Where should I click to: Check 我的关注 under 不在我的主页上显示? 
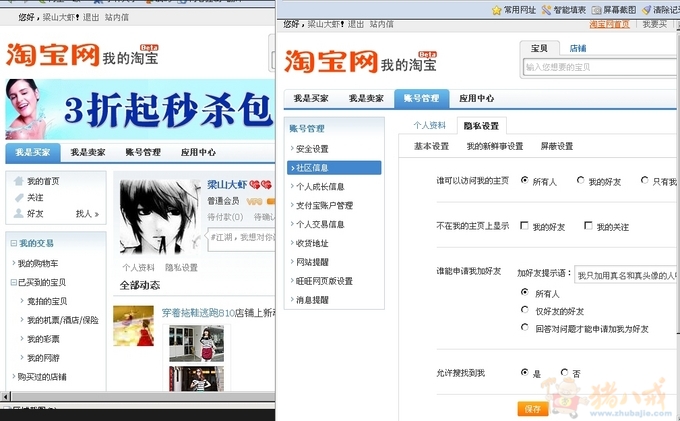click(x=588, y=225)
